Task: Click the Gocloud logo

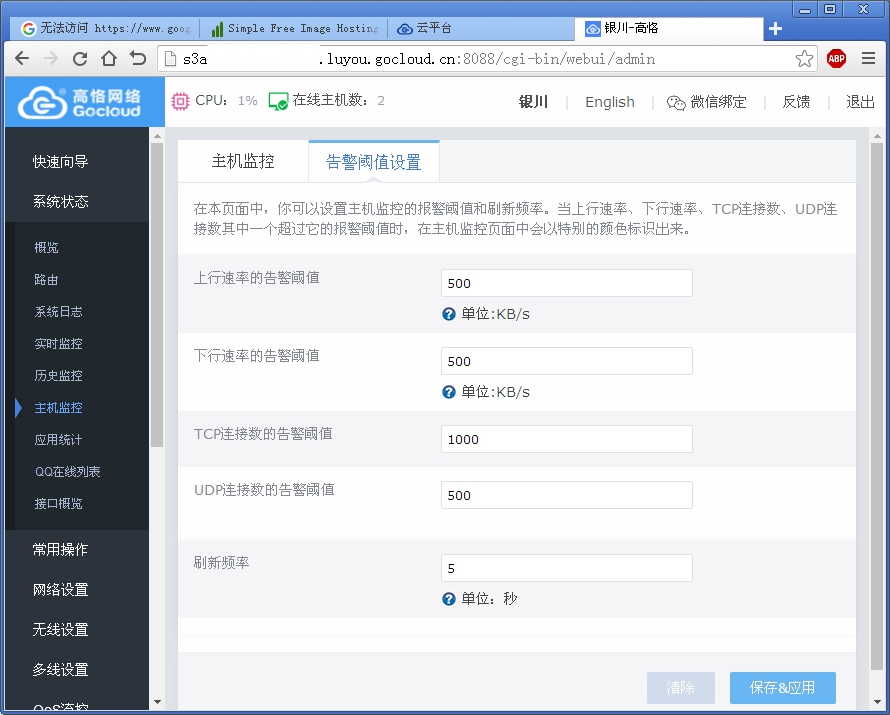Action: [79, 102]
